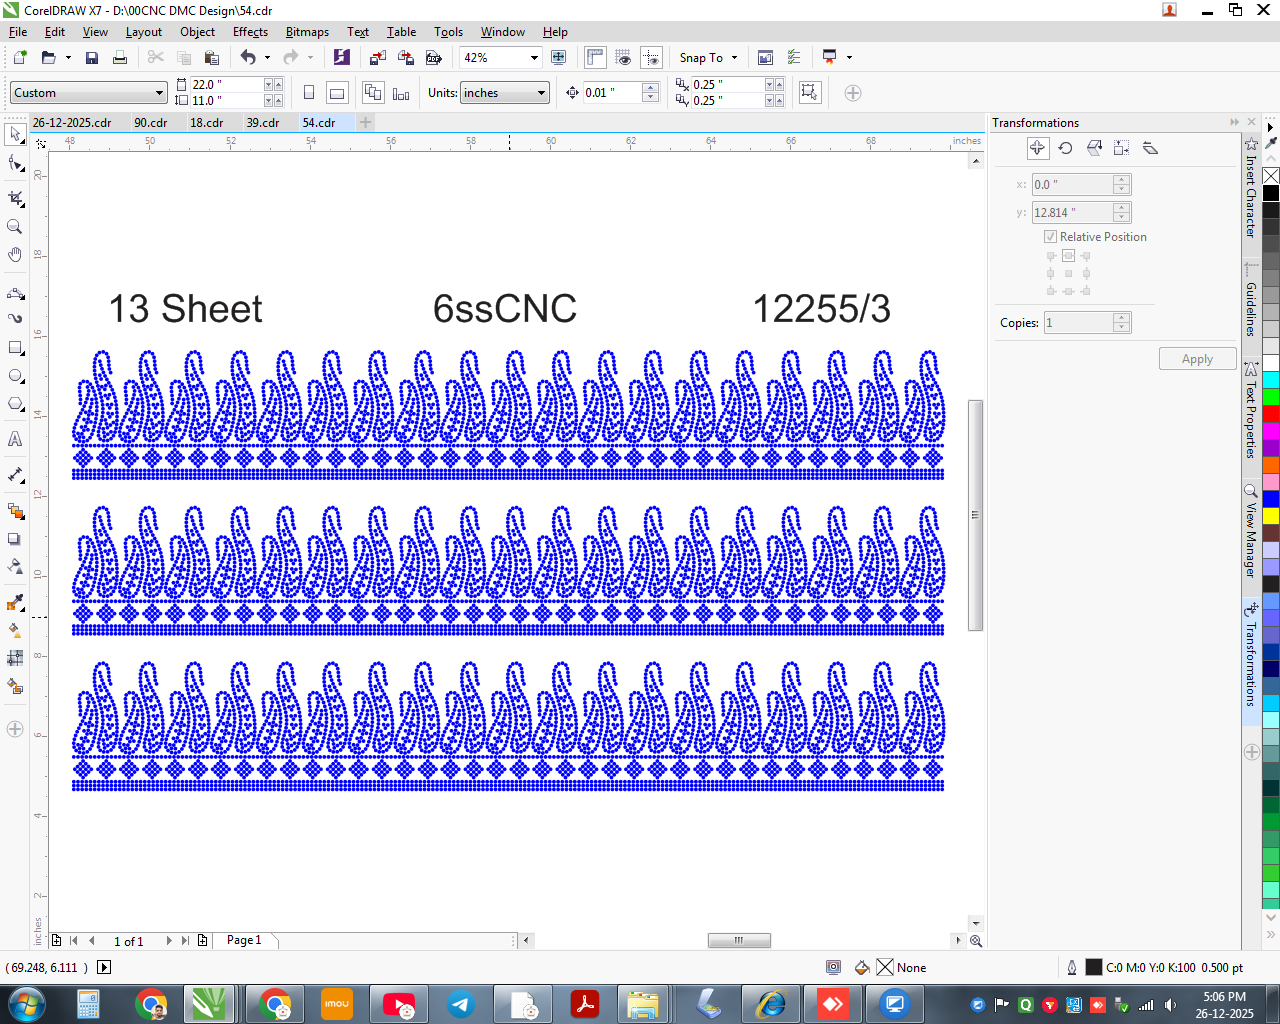The width and height of the screenshot is (1280, 1024).
Task: Open the Guidelines docker tab
Action: pyautogui.click(x=1251, y=300)
